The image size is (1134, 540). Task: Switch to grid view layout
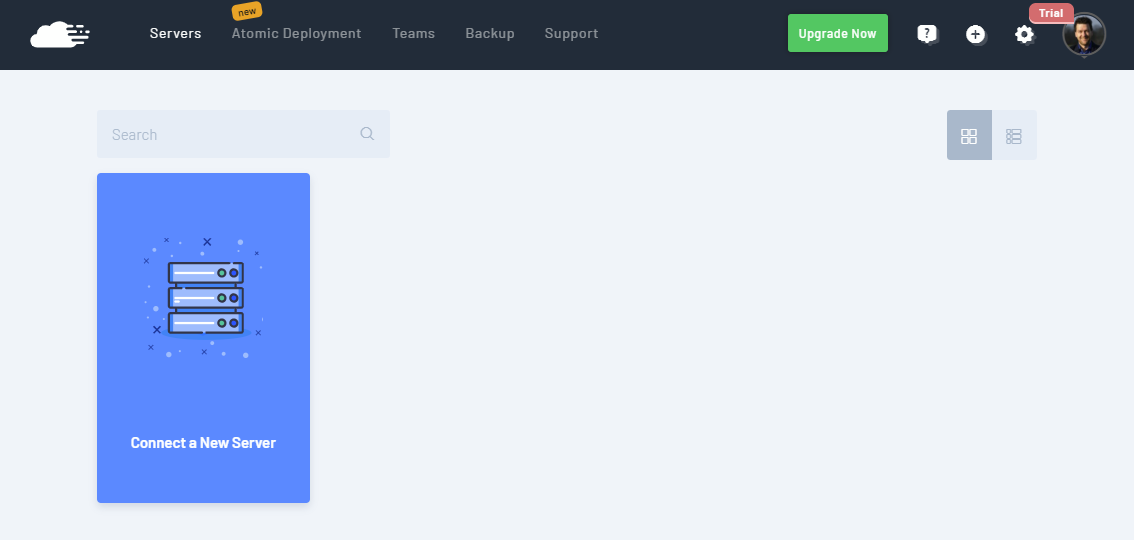[x=969, y=135]
